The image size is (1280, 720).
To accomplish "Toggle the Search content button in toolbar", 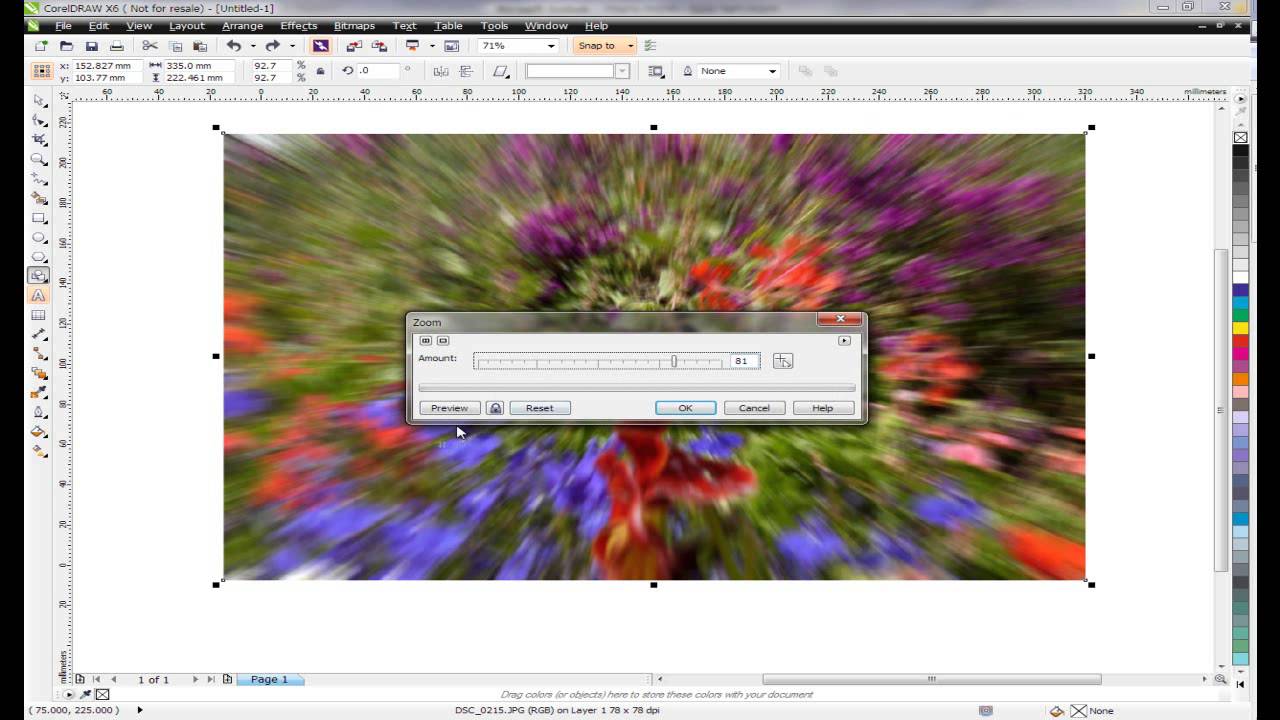I will point(320,46).
